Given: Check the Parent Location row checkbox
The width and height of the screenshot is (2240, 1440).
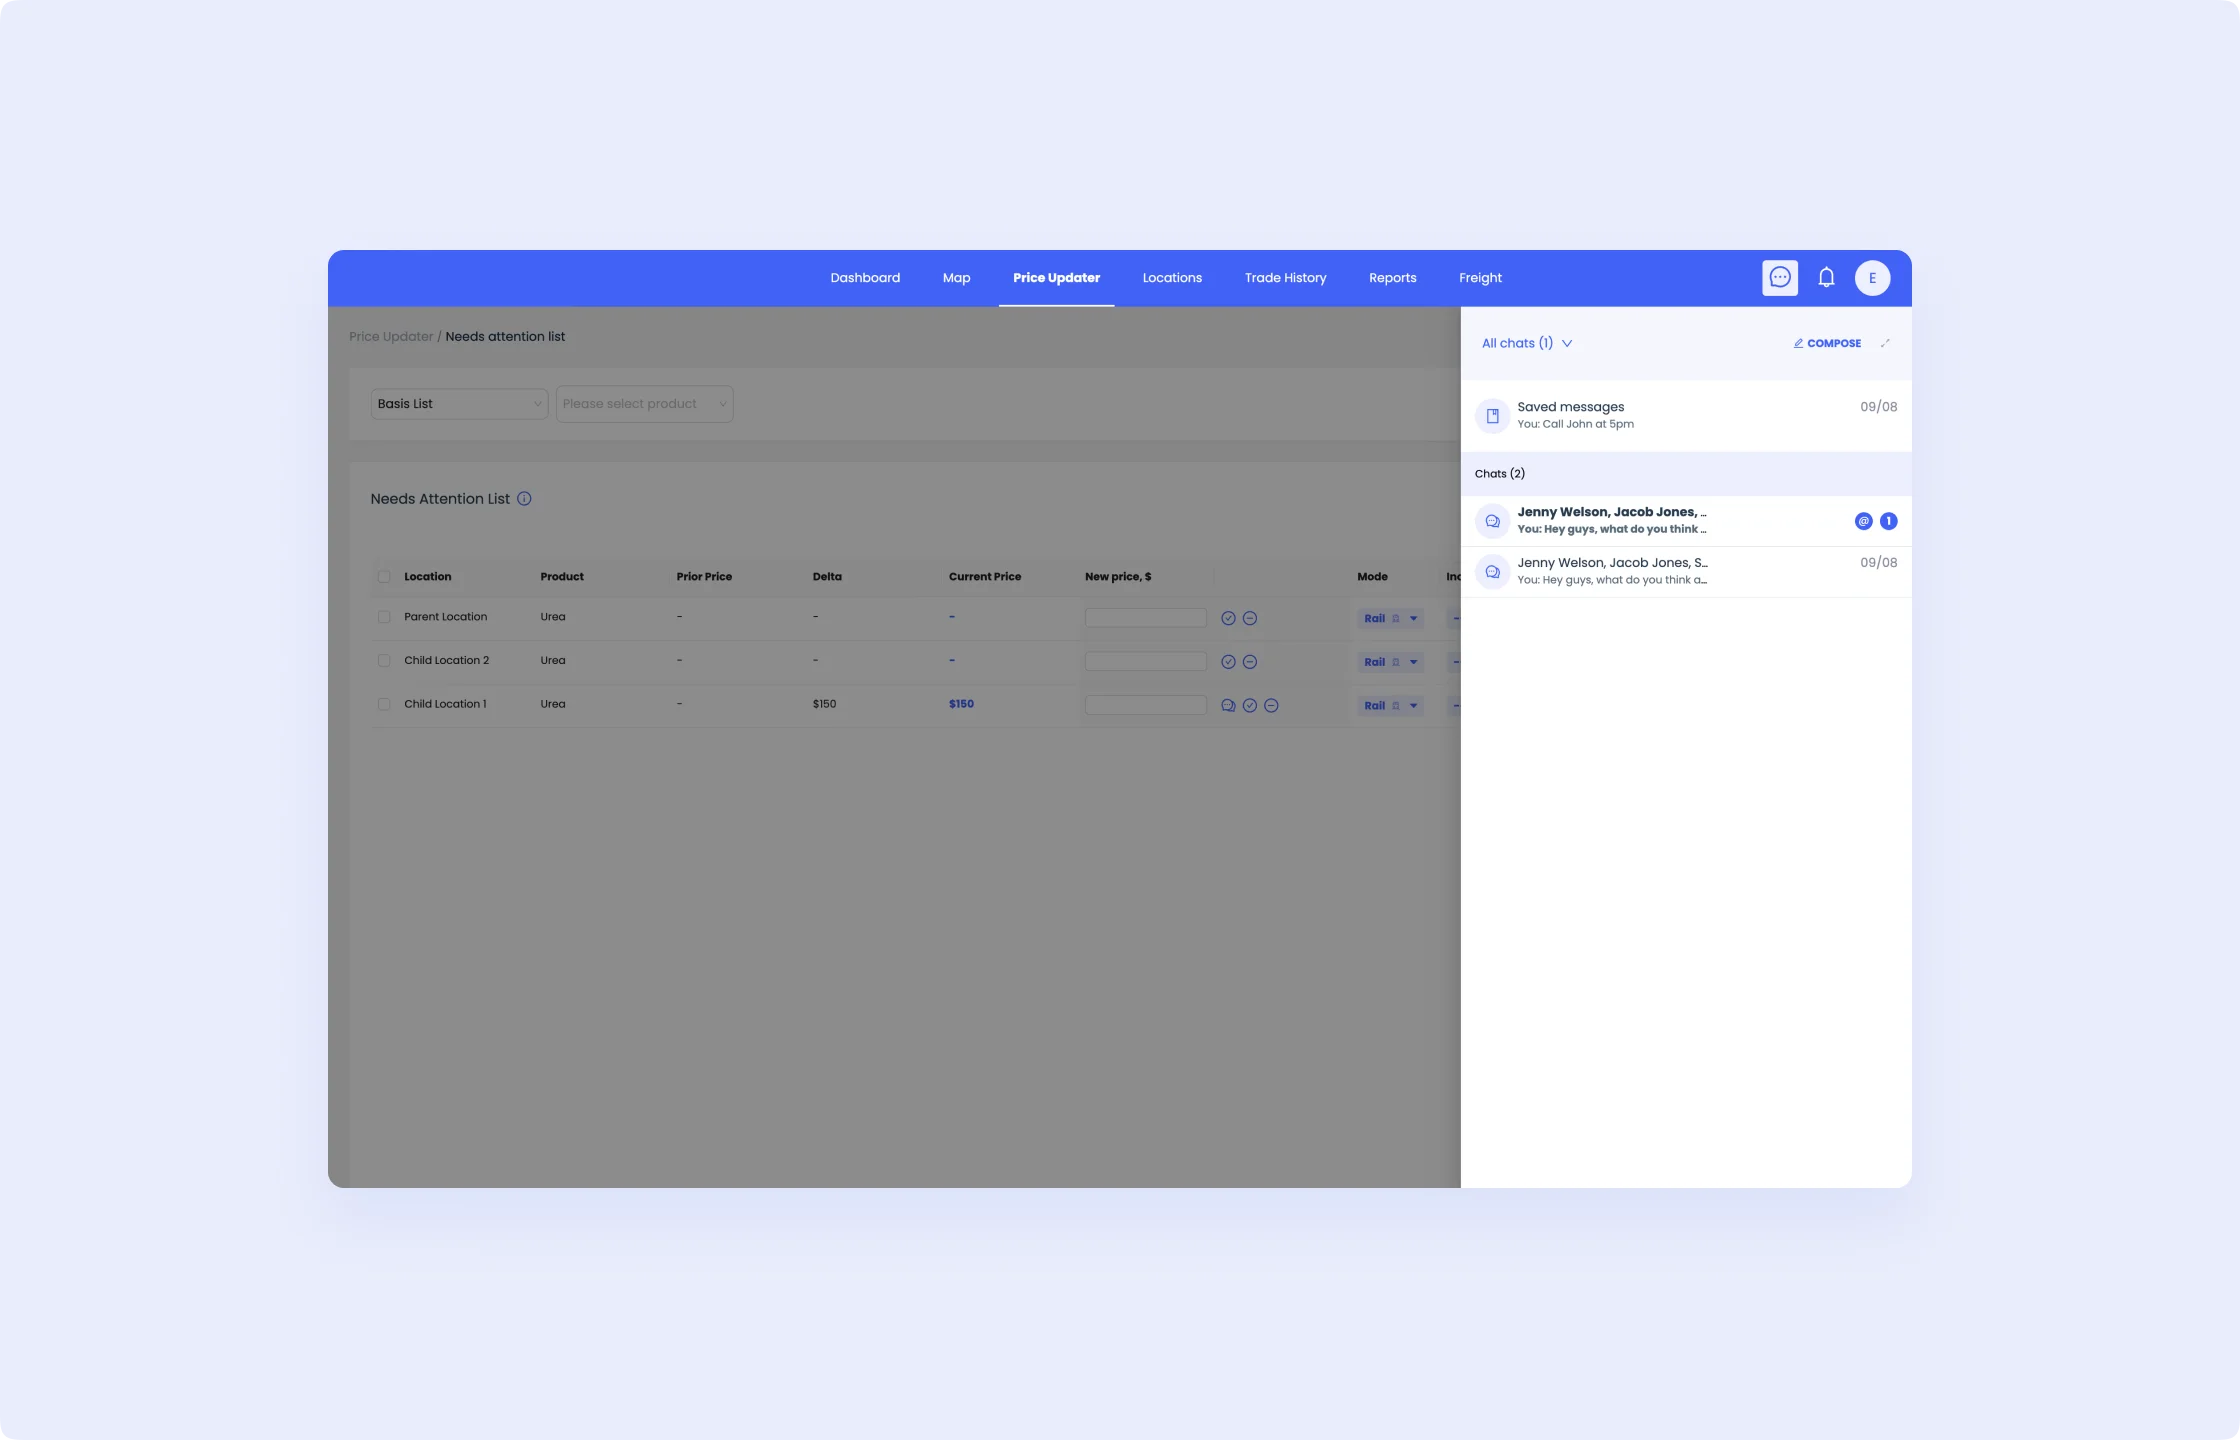Looking at the screenshot, I should click(384, 617).
